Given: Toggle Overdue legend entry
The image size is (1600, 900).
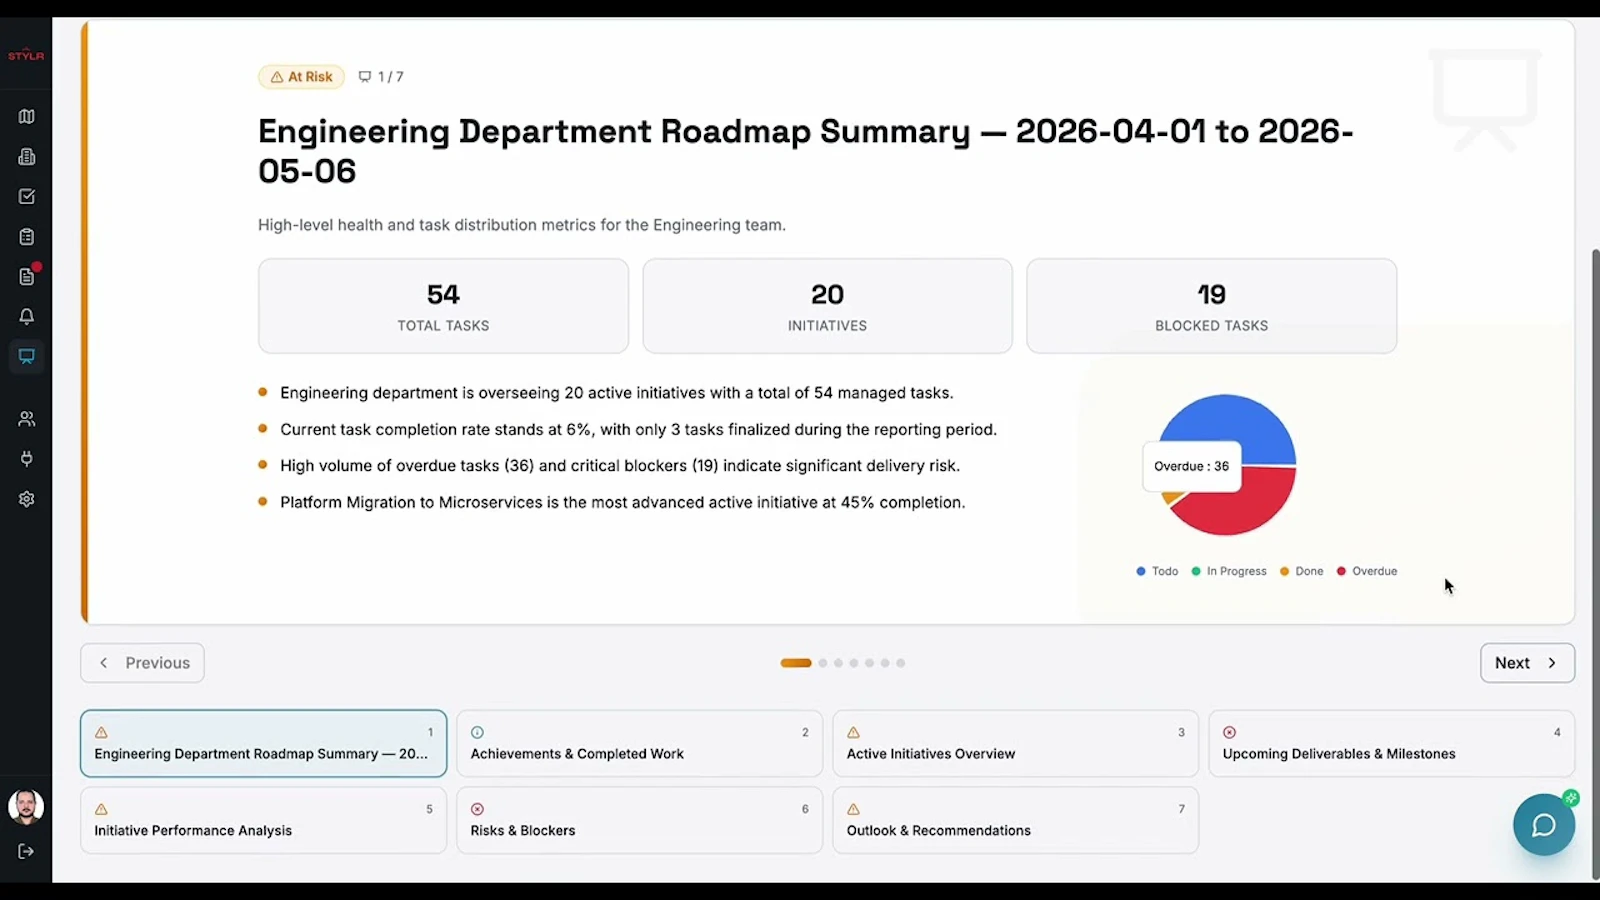Looking at the screenshot, I should [1367, 571].
